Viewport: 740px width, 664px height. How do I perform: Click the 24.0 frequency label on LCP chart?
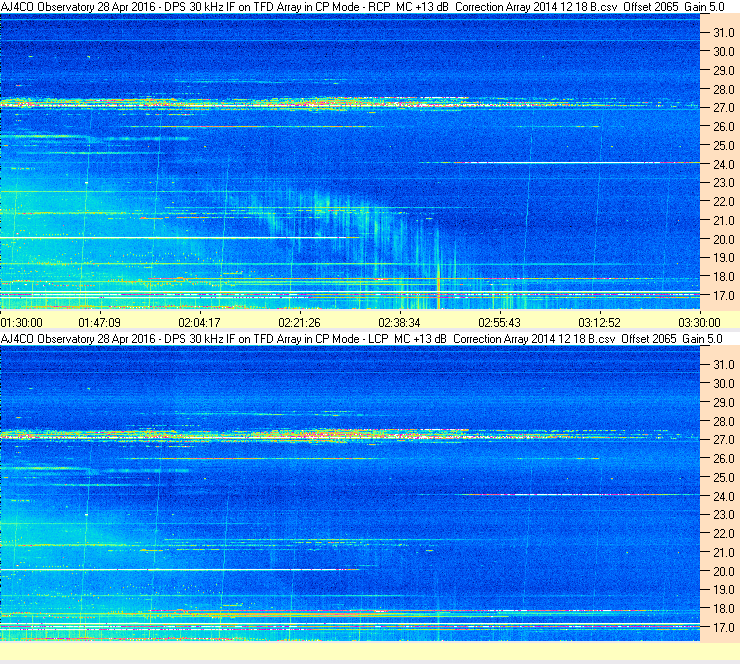pos(723,496)
